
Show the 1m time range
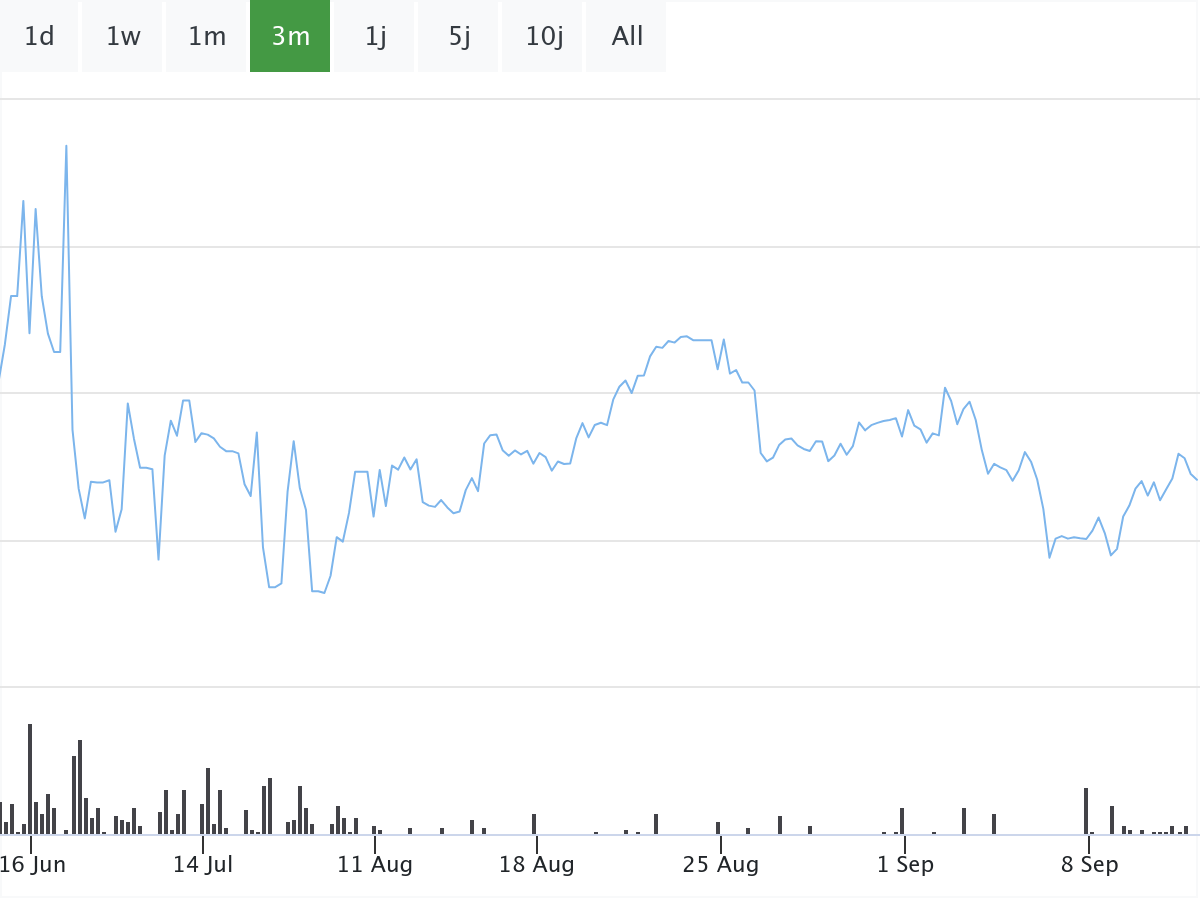click(x=207, y=36)
